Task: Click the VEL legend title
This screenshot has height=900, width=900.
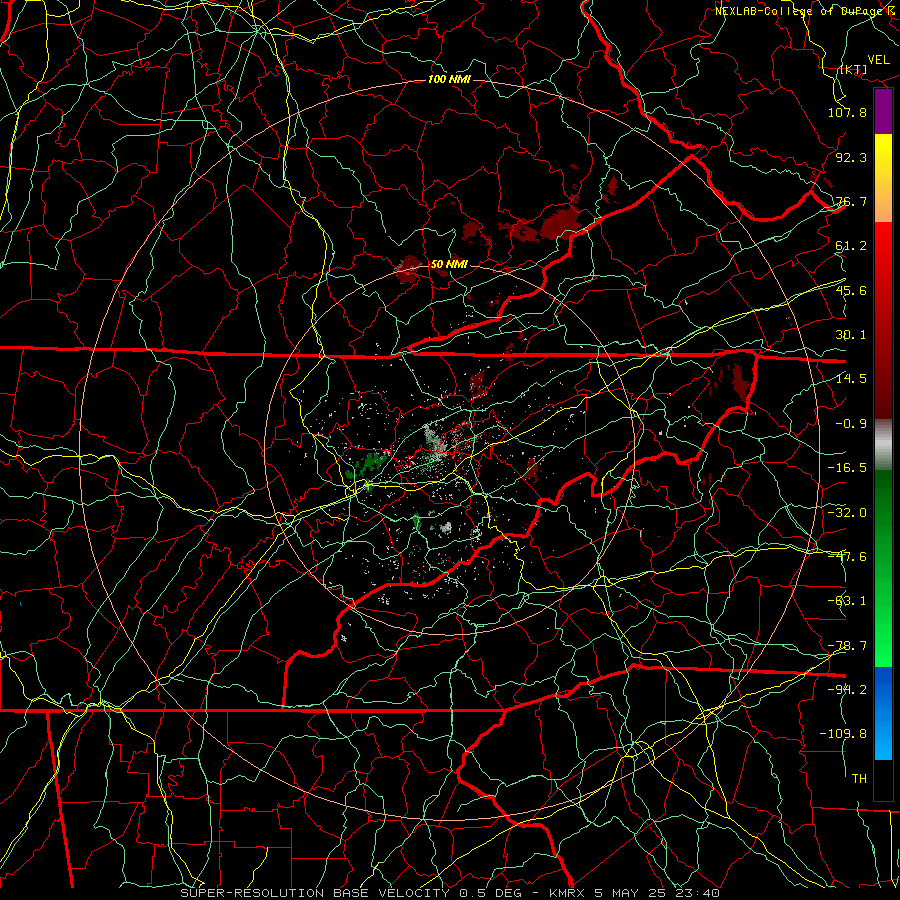Action: pos(878,60)
